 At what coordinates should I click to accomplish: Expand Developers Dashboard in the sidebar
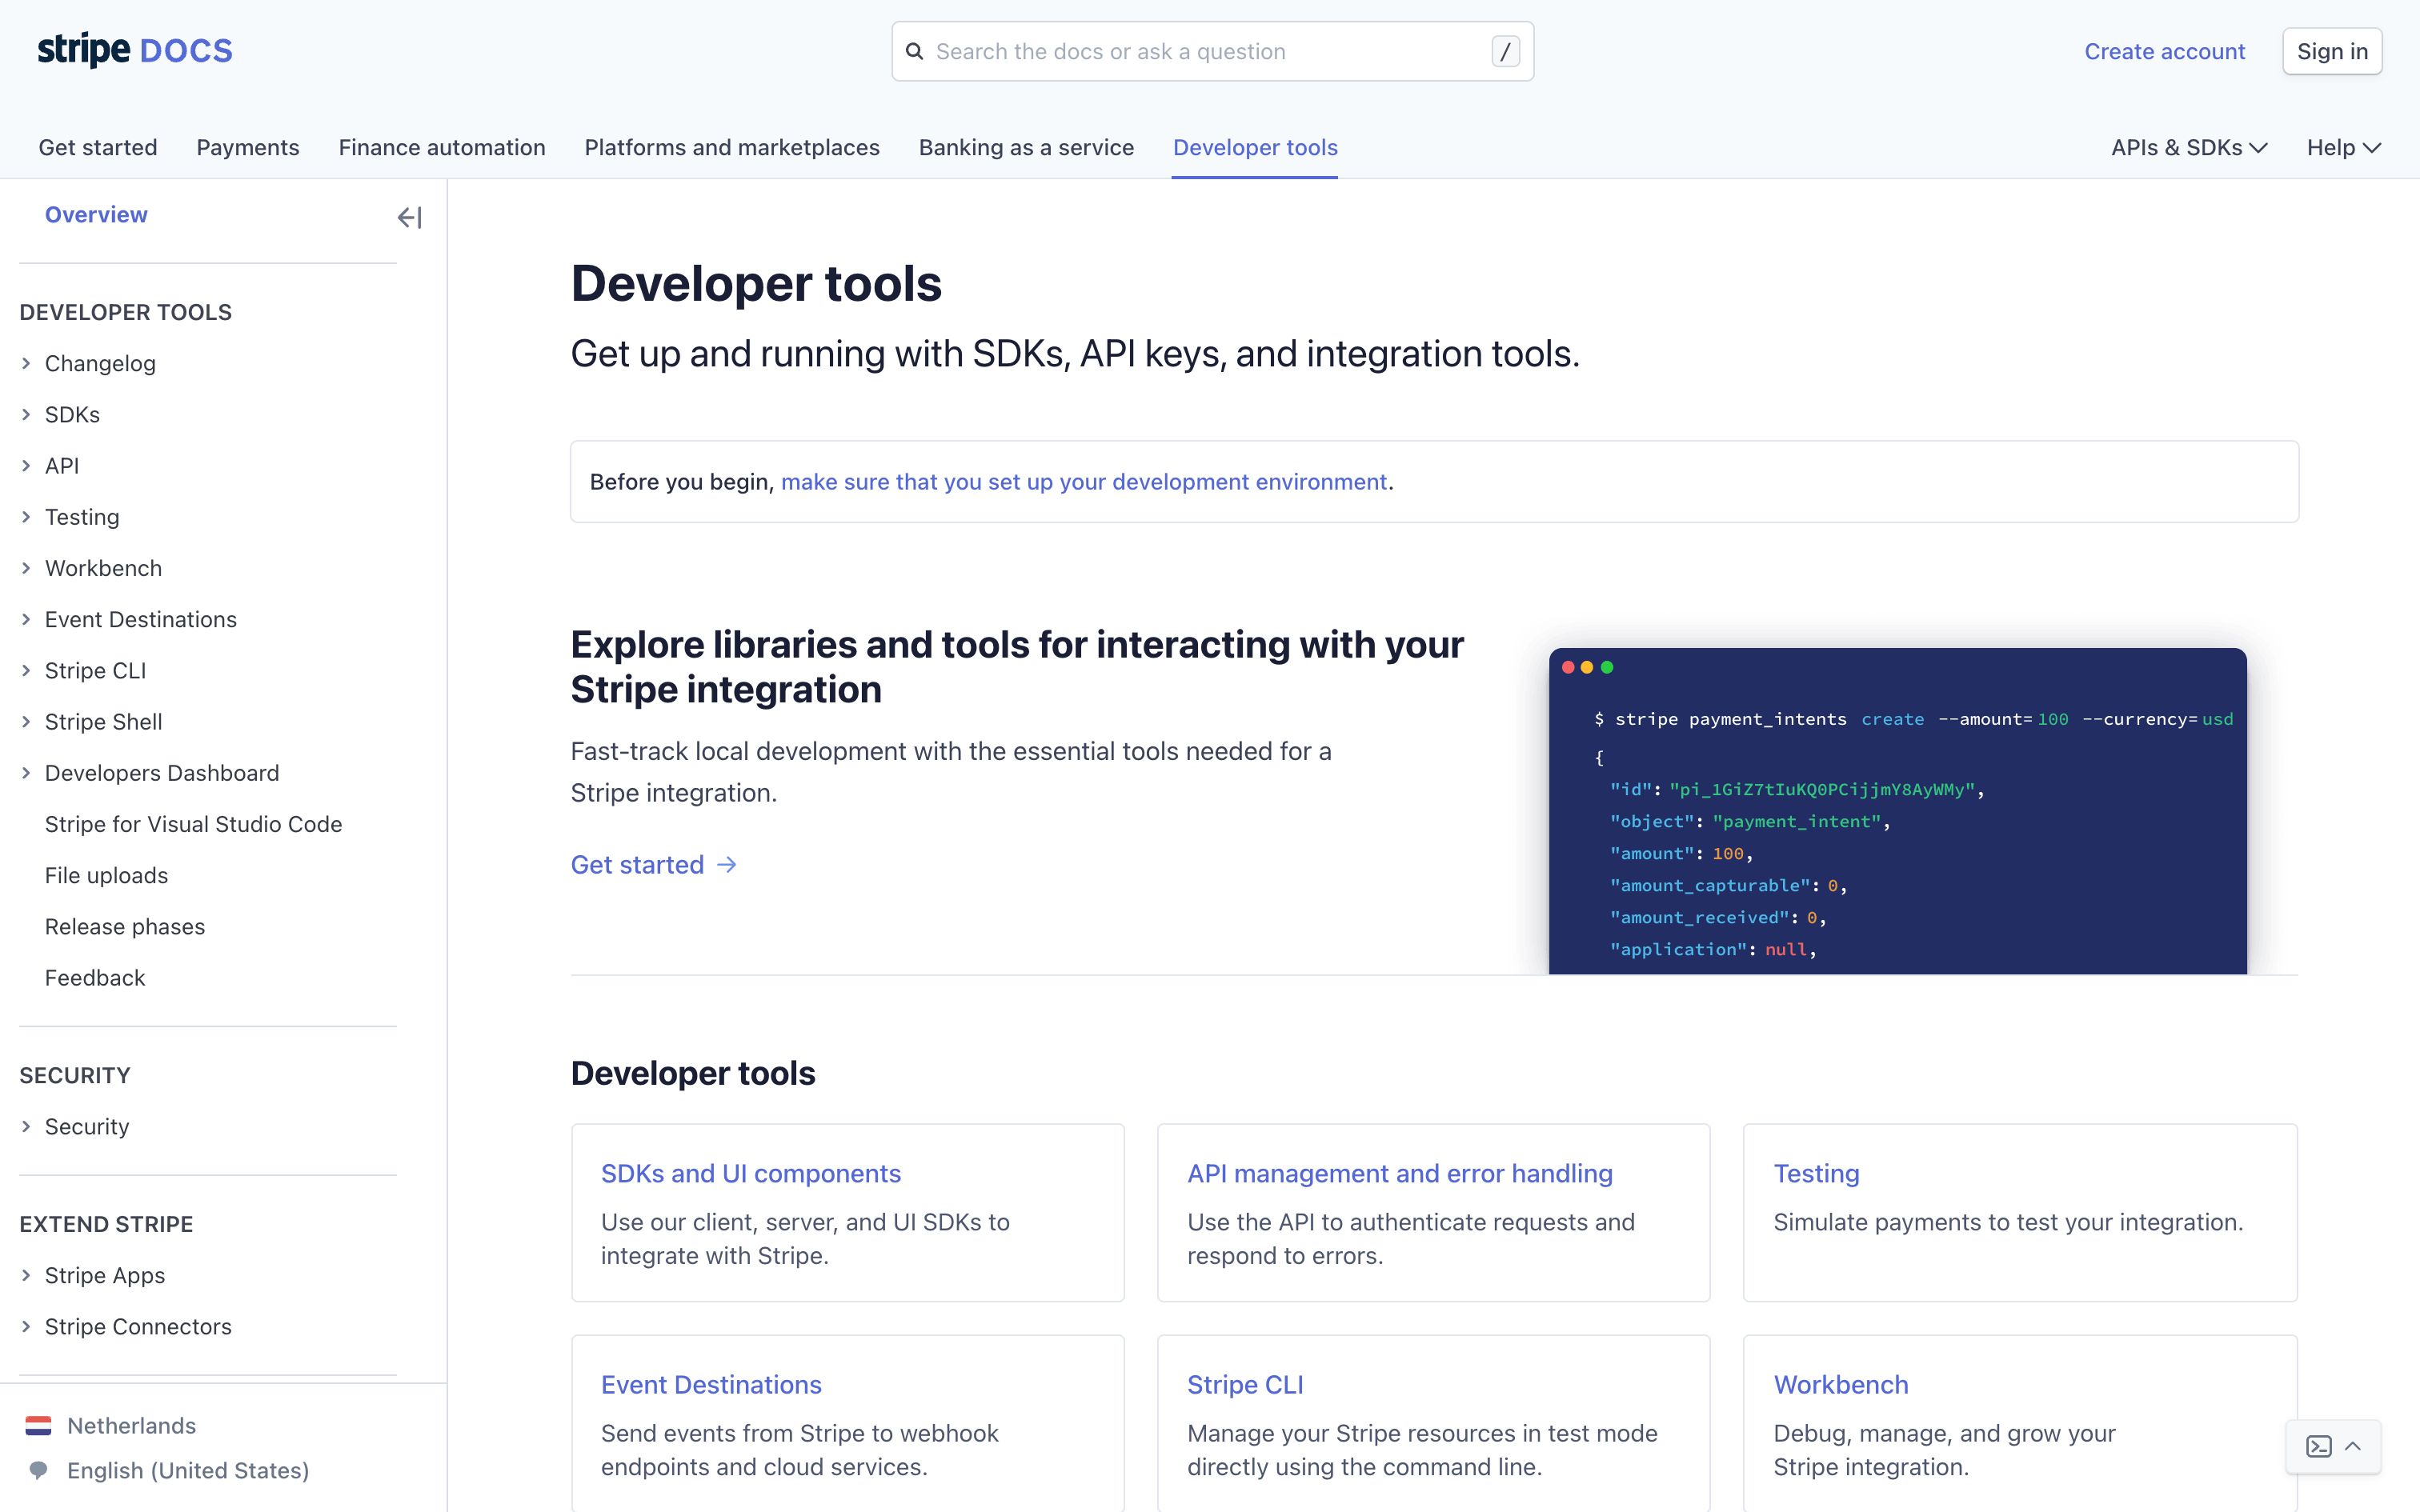point(26,773)
